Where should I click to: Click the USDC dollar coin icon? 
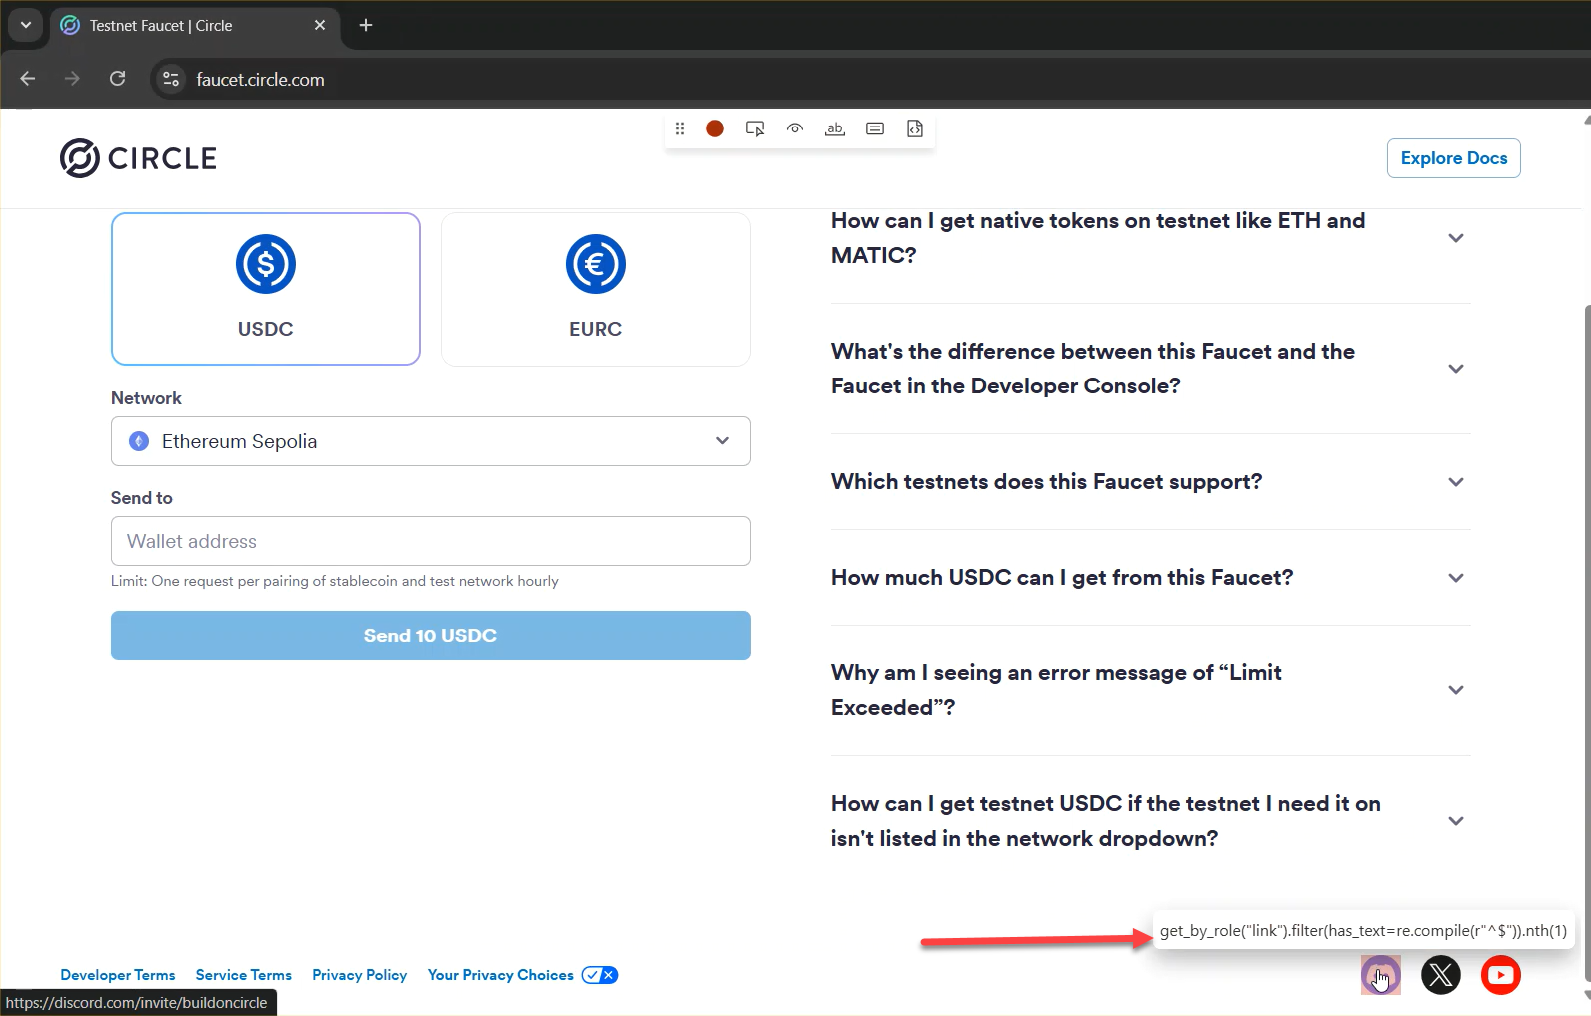[x=266, y=264]
